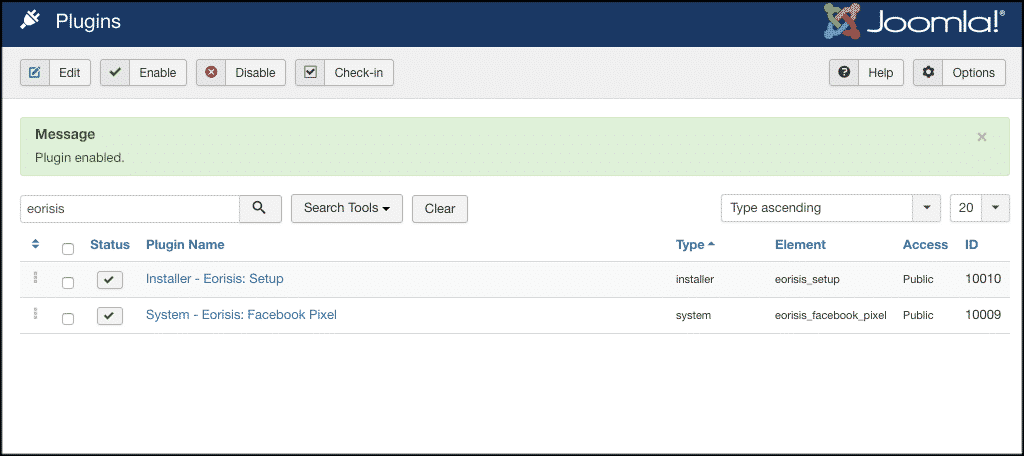The image size is (1024, 456).
Task: Click the search field containing eorisis
Action: [130, 209]
